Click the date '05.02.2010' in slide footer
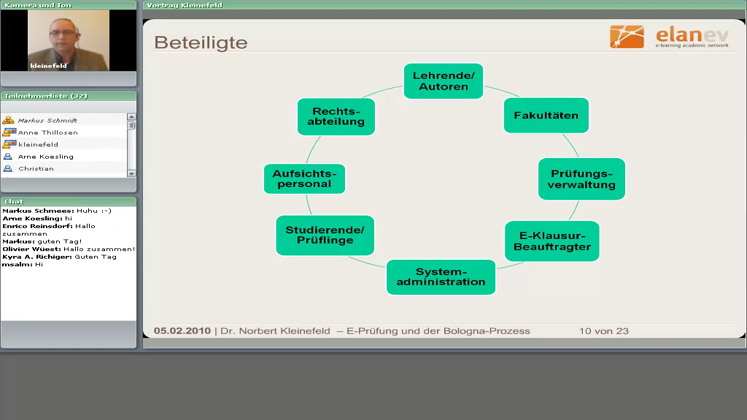The width and height of the screenshot is (747, 420). (182, 330)
